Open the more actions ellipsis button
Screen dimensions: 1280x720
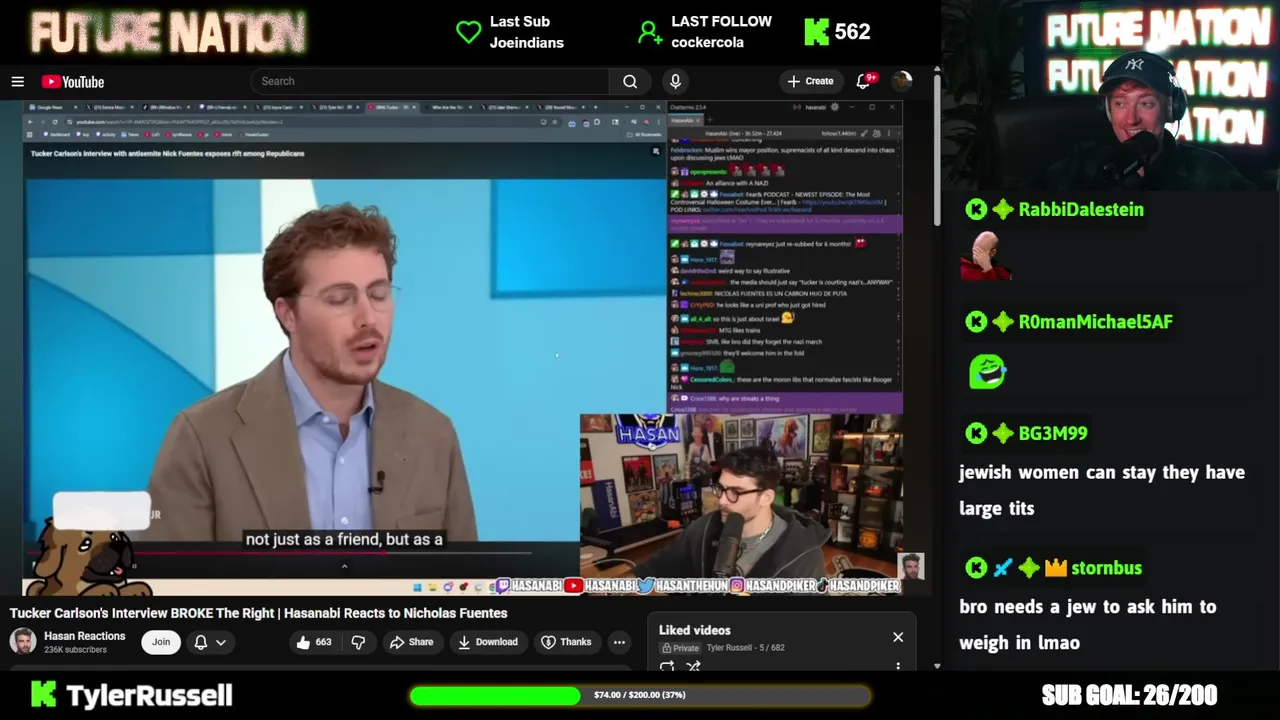[619, 642]
